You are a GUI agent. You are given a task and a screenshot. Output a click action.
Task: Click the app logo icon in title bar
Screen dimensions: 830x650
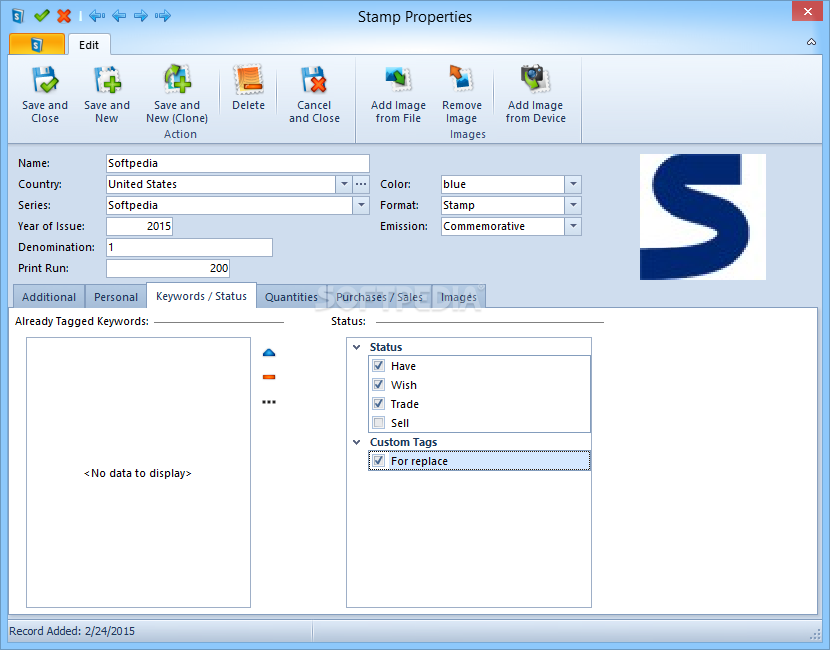click(18, 16)
